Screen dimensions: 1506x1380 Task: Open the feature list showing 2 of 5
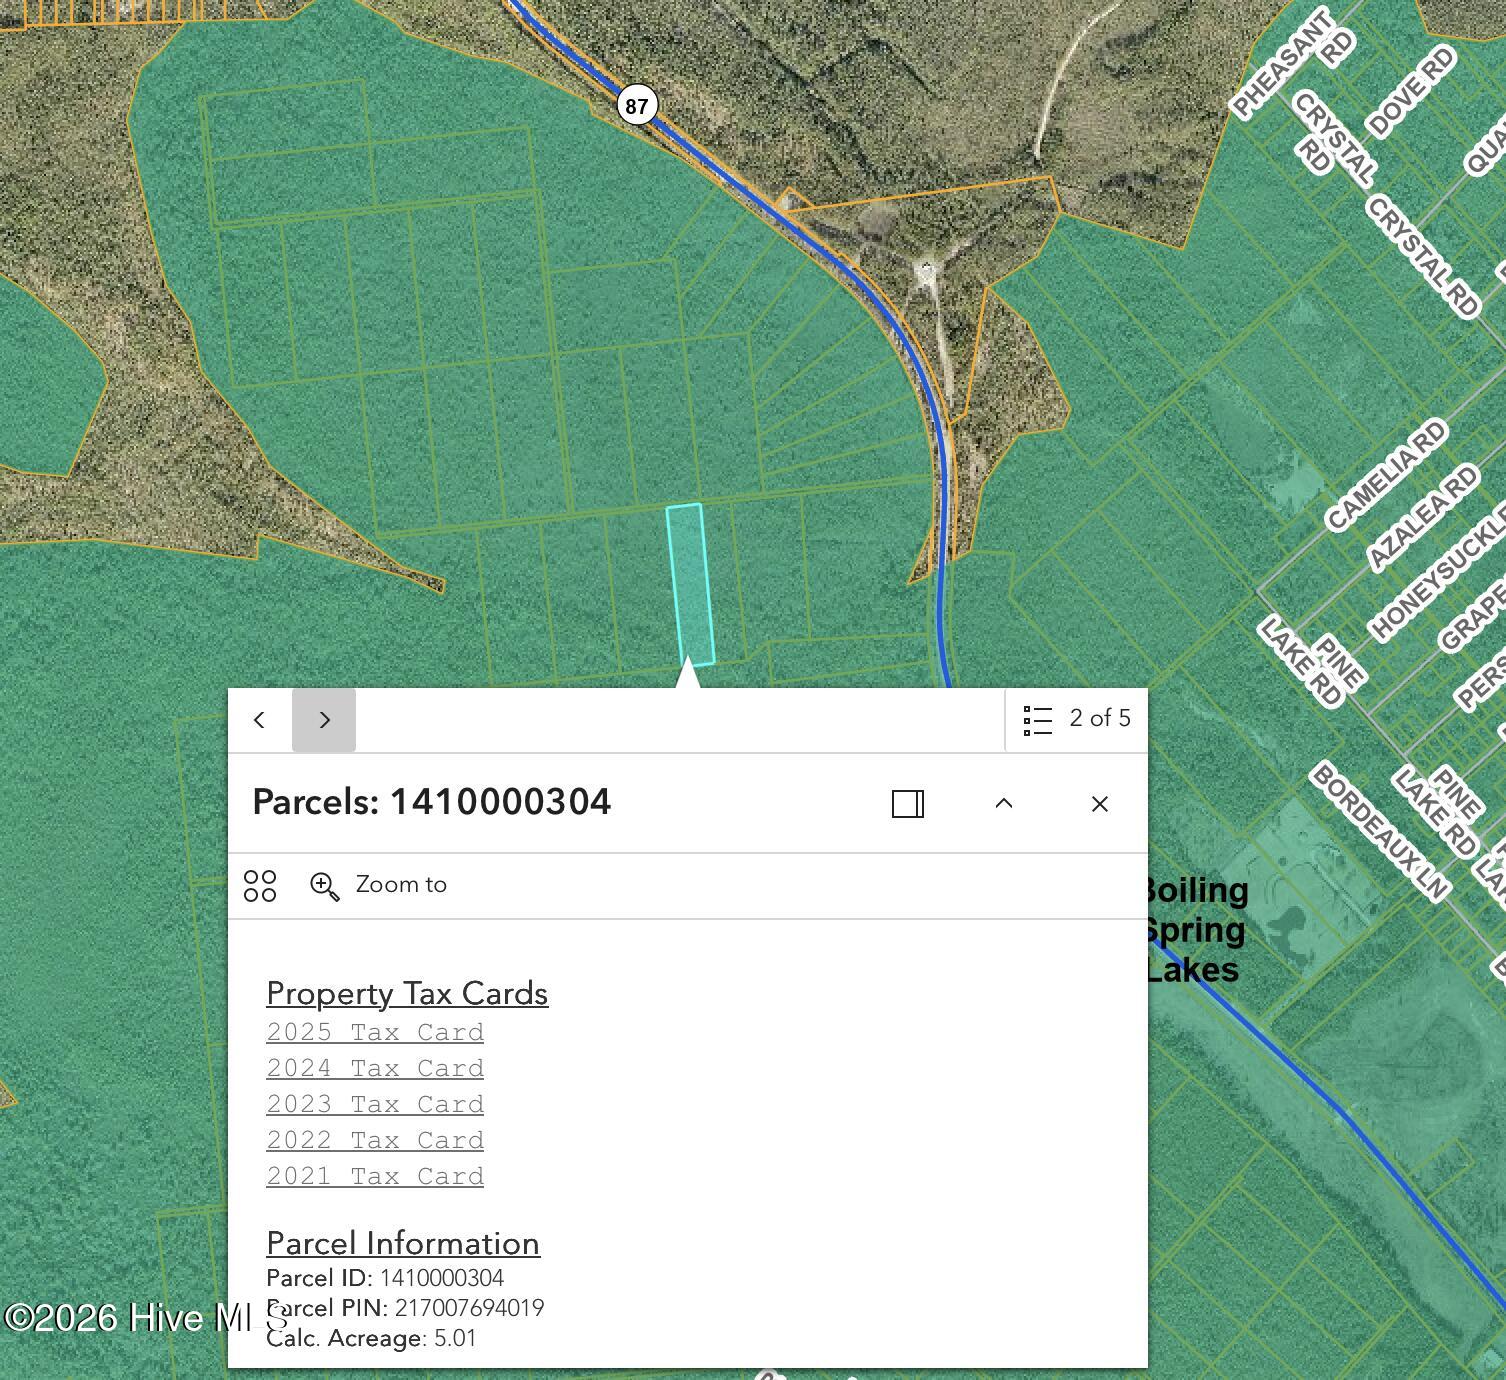point(1077,719)
